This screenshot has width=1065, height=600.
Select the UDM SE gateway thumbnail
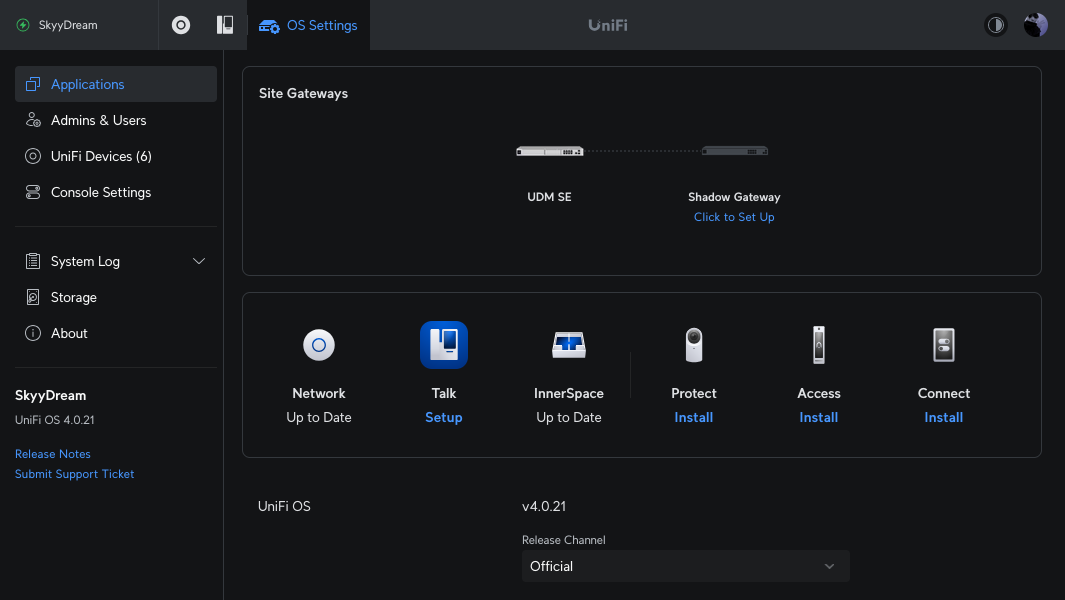[x=549, y=152]
